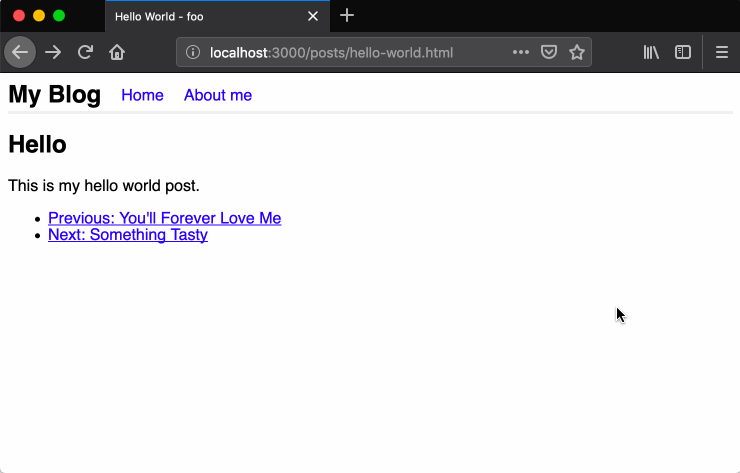Click the My Blog site title
740x473 pixels.
pyautogui.click(x=54, y=95)
